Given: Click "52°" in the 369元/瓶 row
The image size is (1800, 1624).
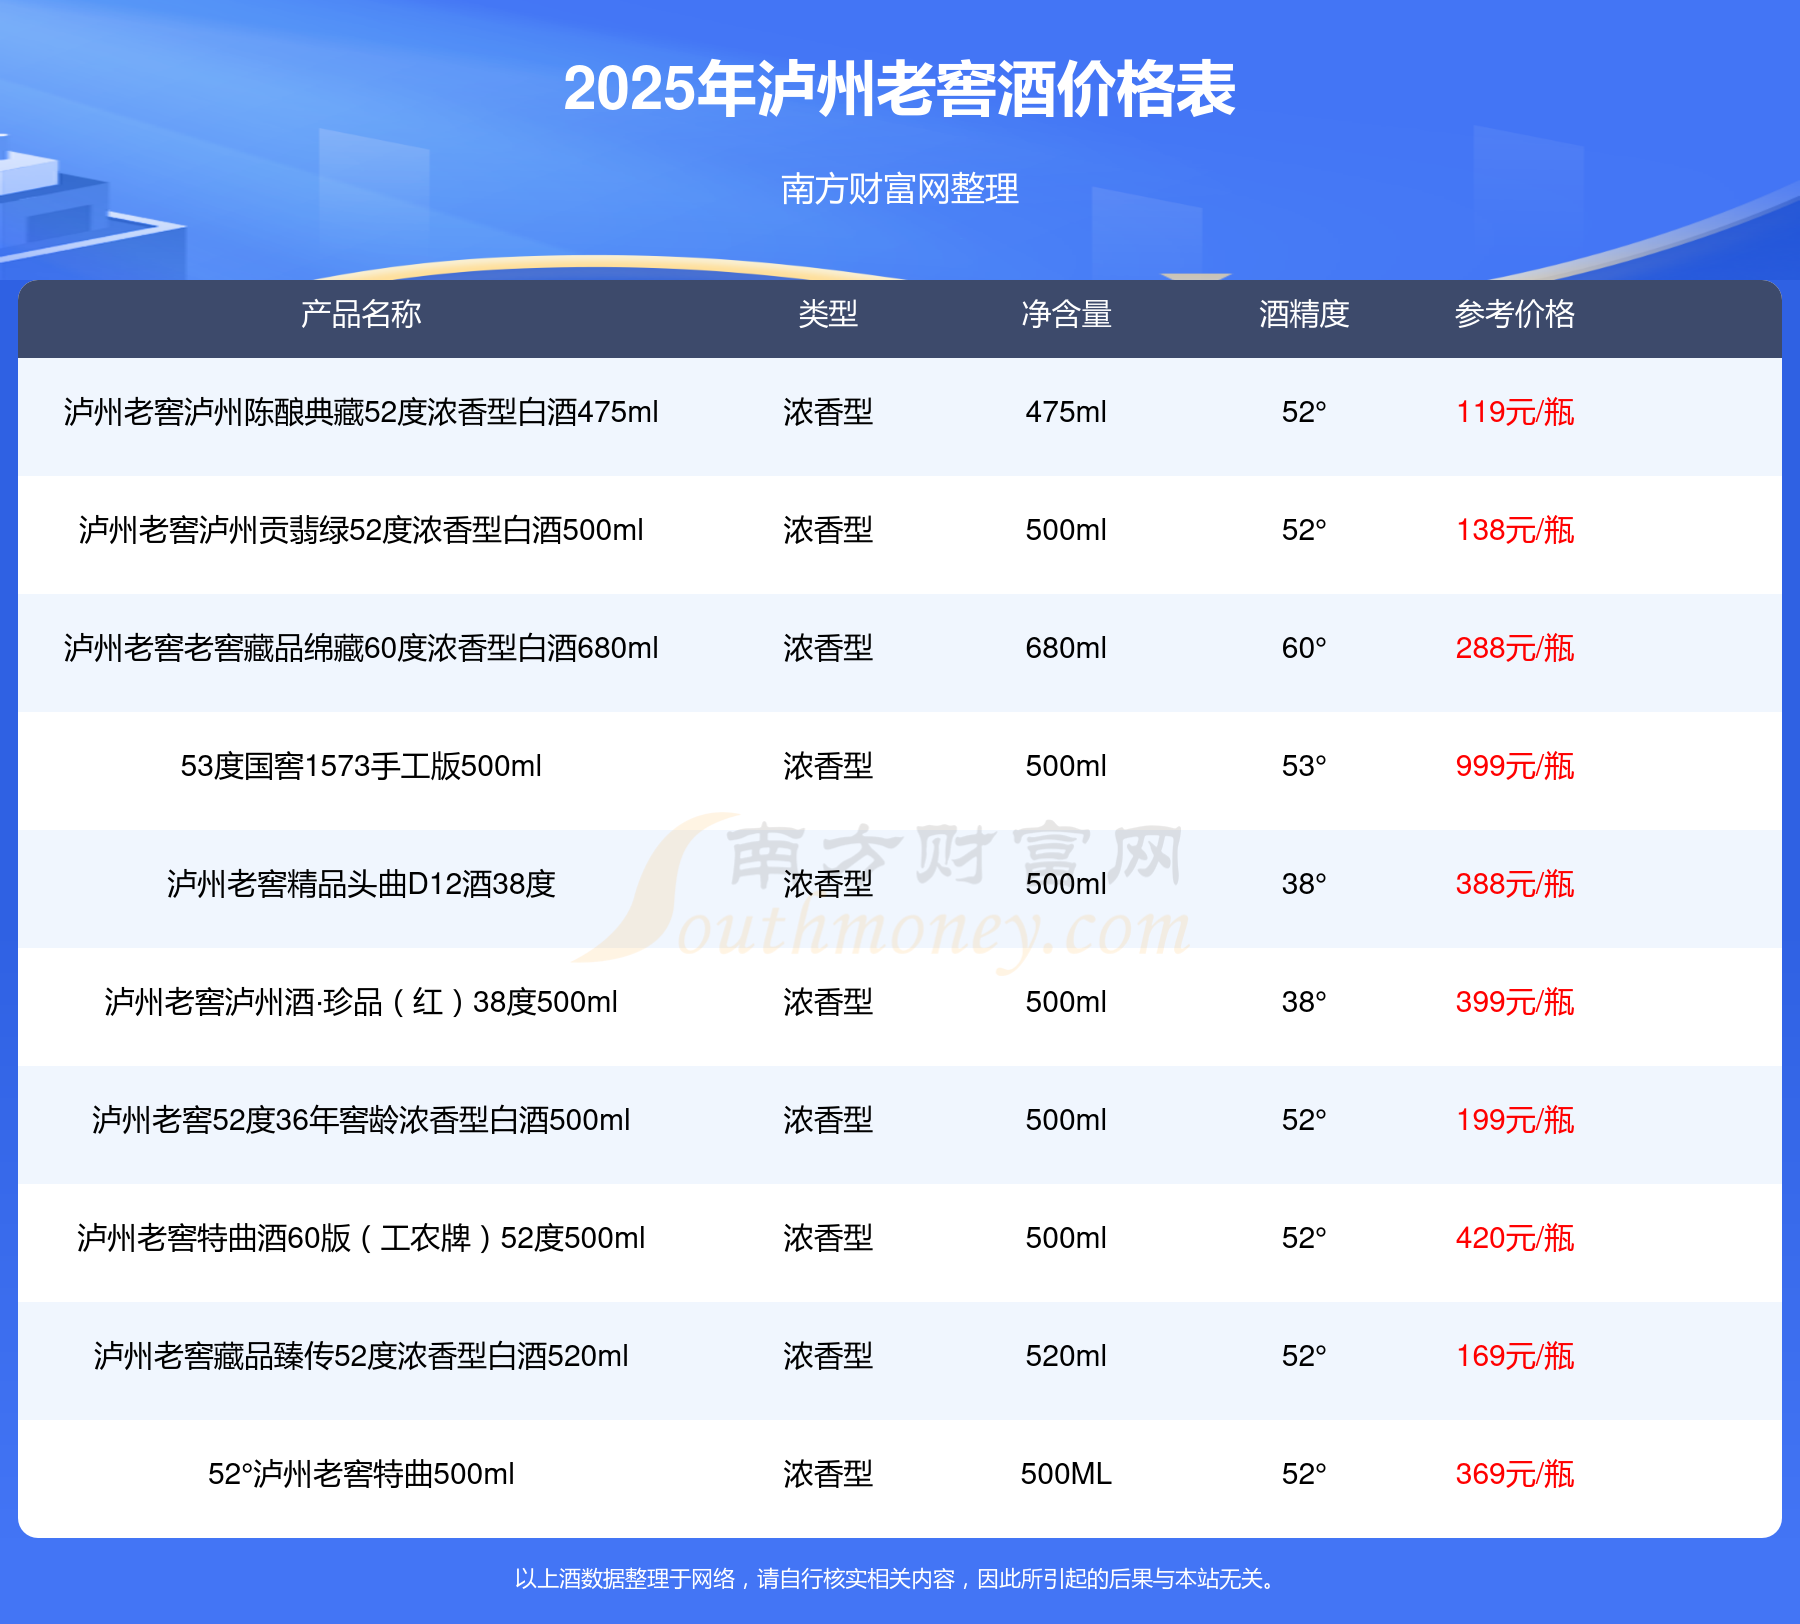Looking at the screenshot, I should pos(1304,1474).
